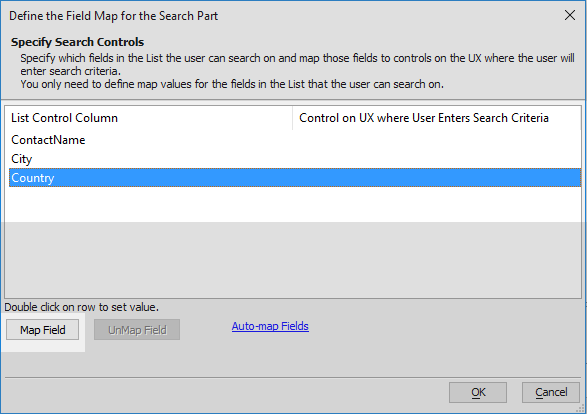Click ContactName's search control cell
This screenshot has width=587, height=414.
tap(437, 140)
